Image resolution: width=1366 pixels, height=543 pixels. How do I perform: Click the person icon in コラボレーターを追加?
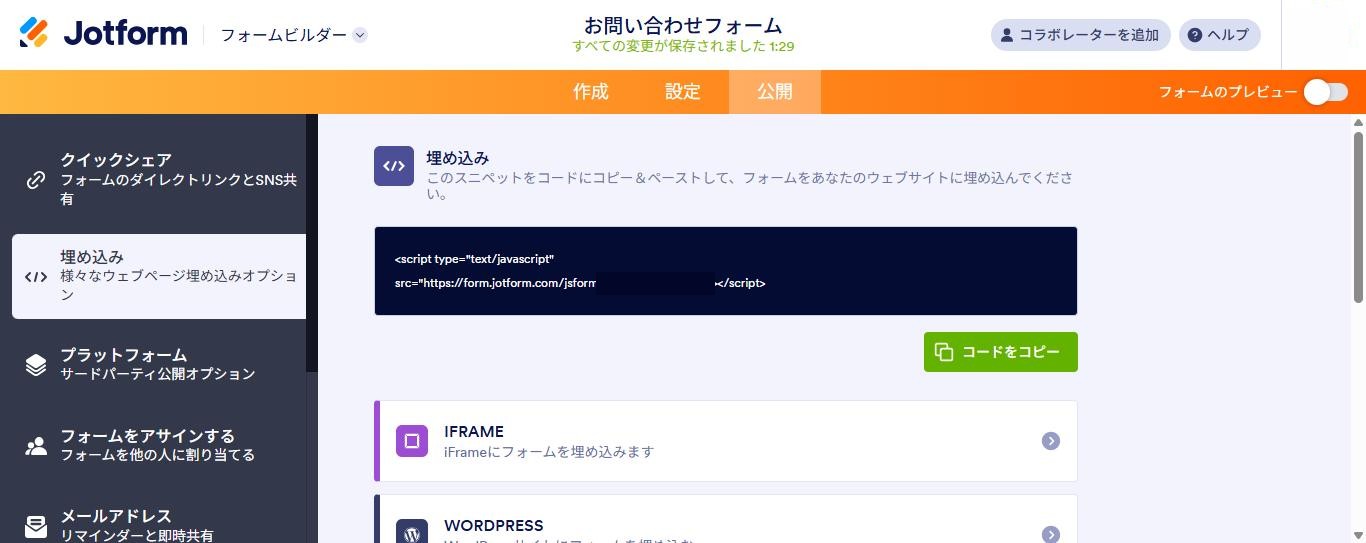pyautogui.click(x=1007, y=35)
